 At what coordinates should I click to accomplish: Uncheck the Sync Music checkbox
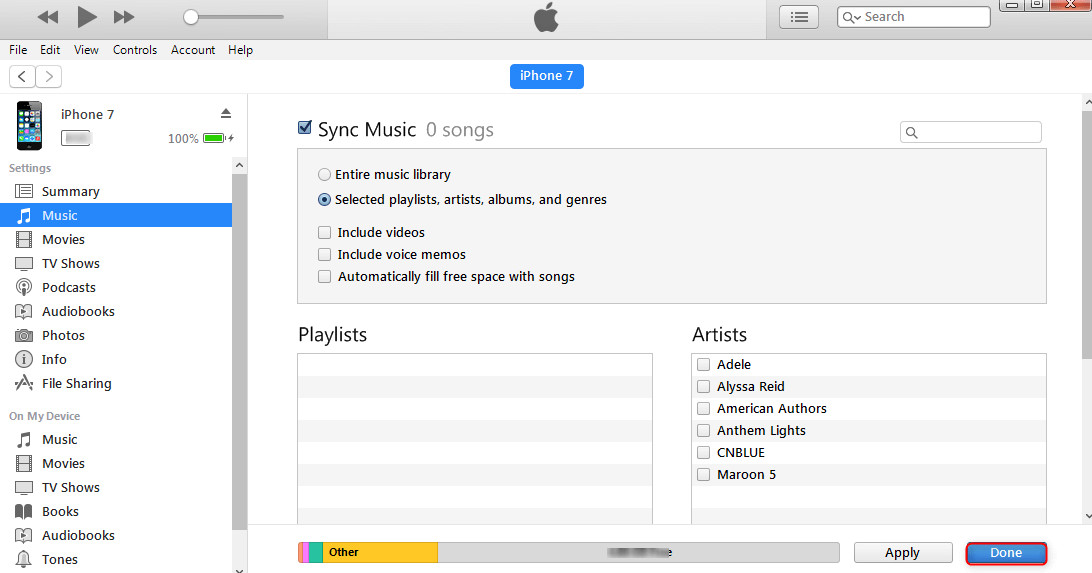(305, 128)
